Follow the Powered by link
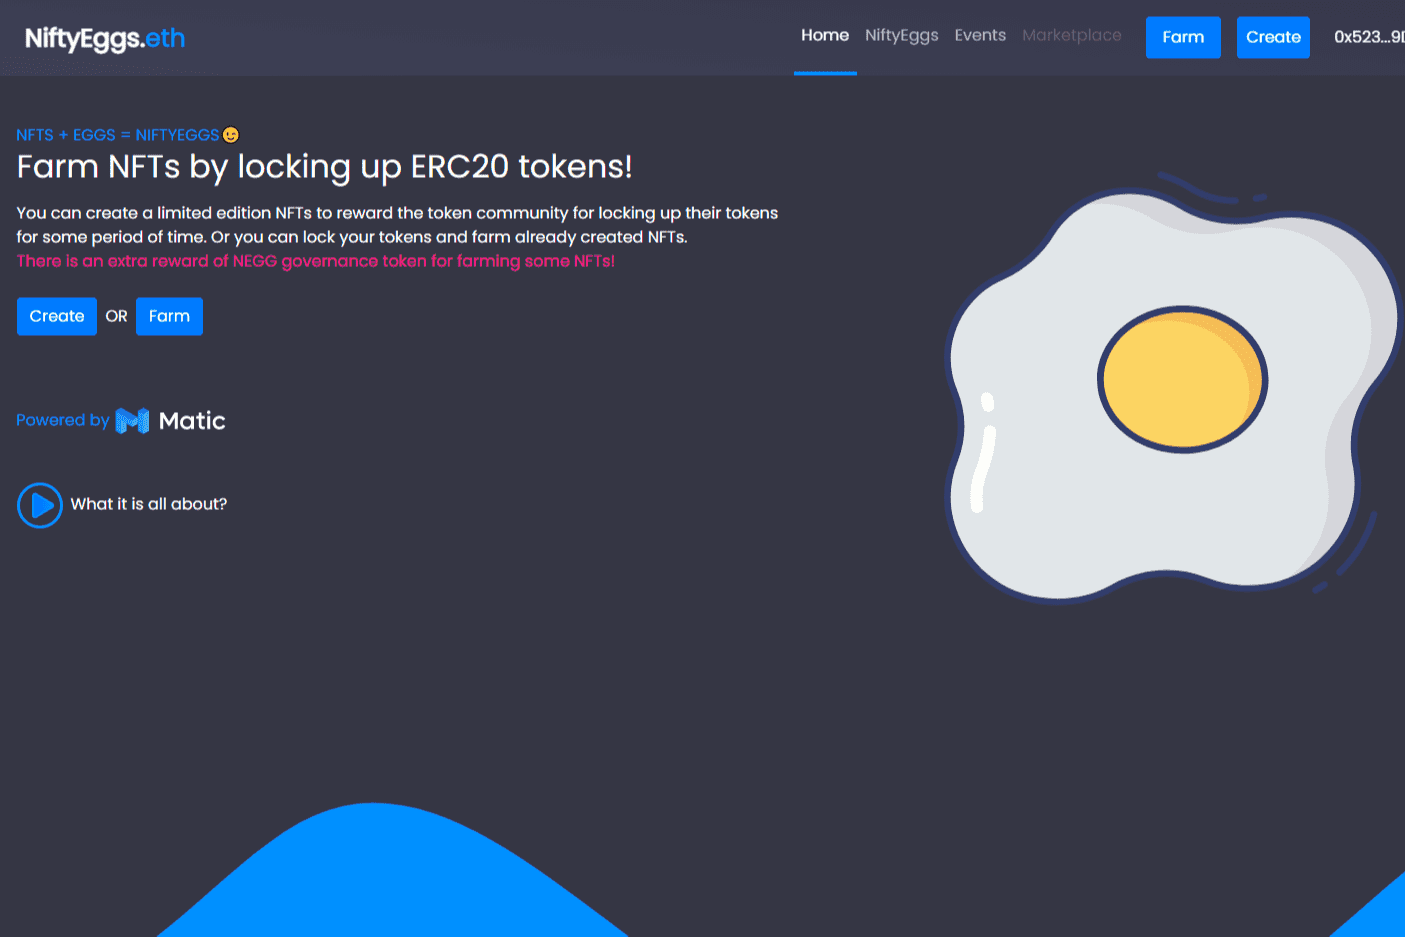 click(62, 420)
